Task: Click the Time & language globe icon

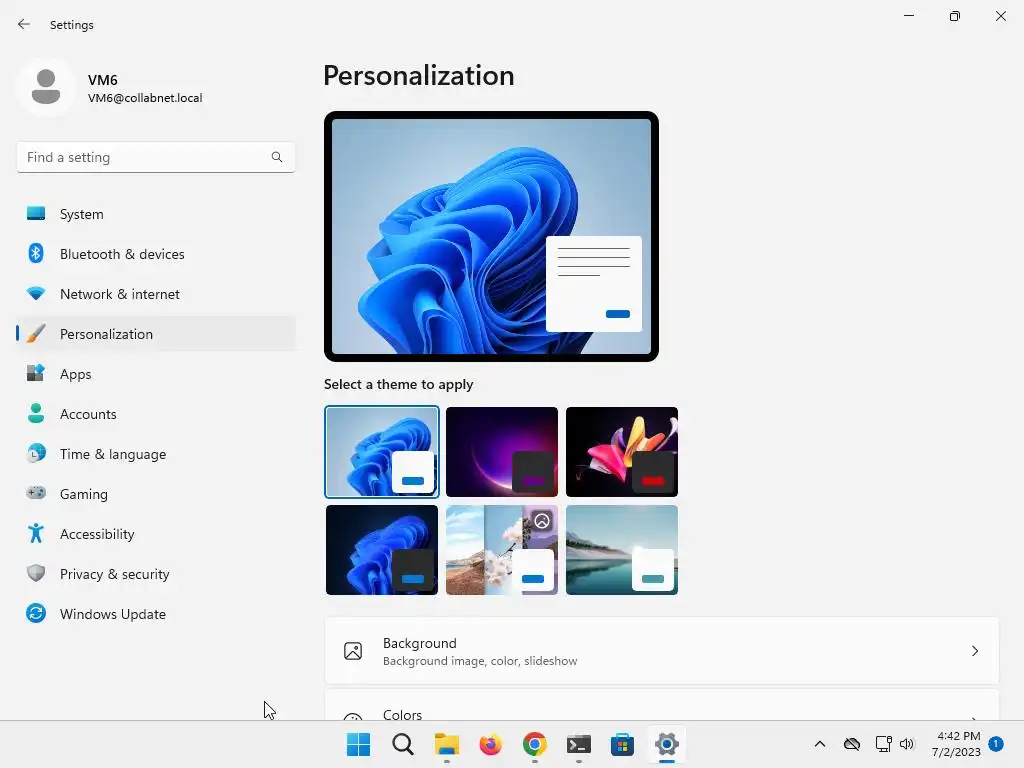Action: point(36,453)
